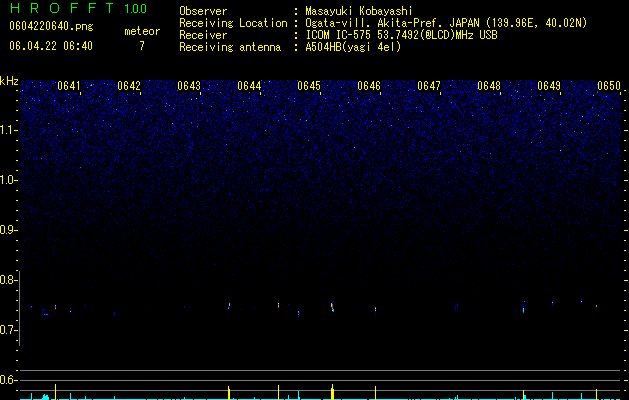Click the ICOM IC-575 receiver text
Image resolution: width=629 pixels, height=400 pixels.
pos(401,35)
